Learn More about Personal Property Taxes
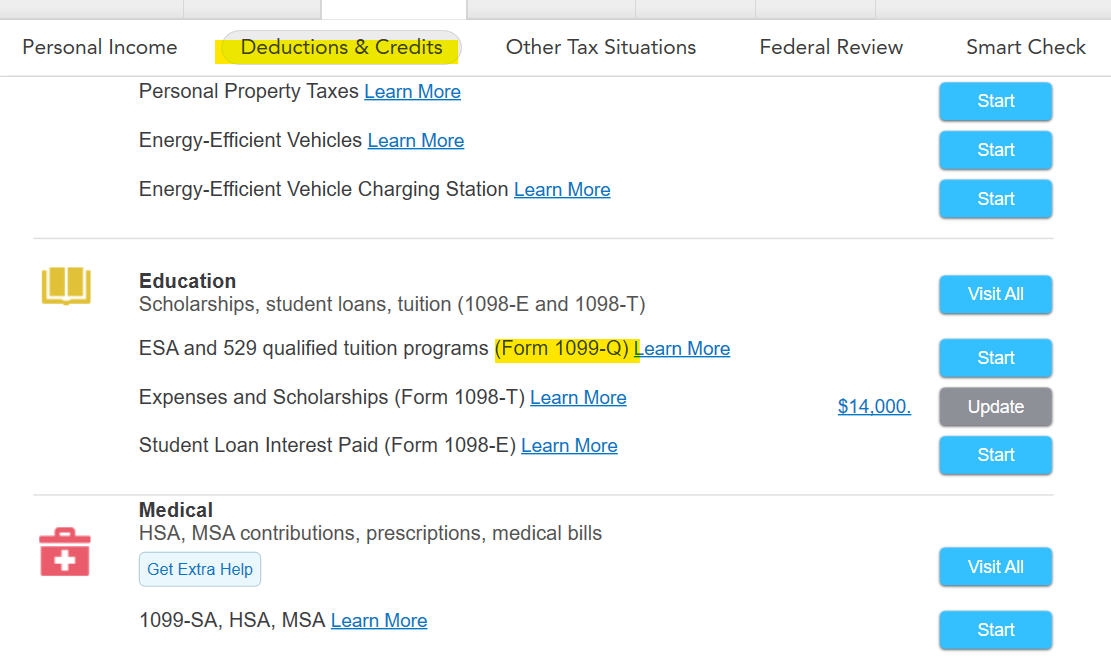Screen dimensions: 1111x656 coord(412,92)
